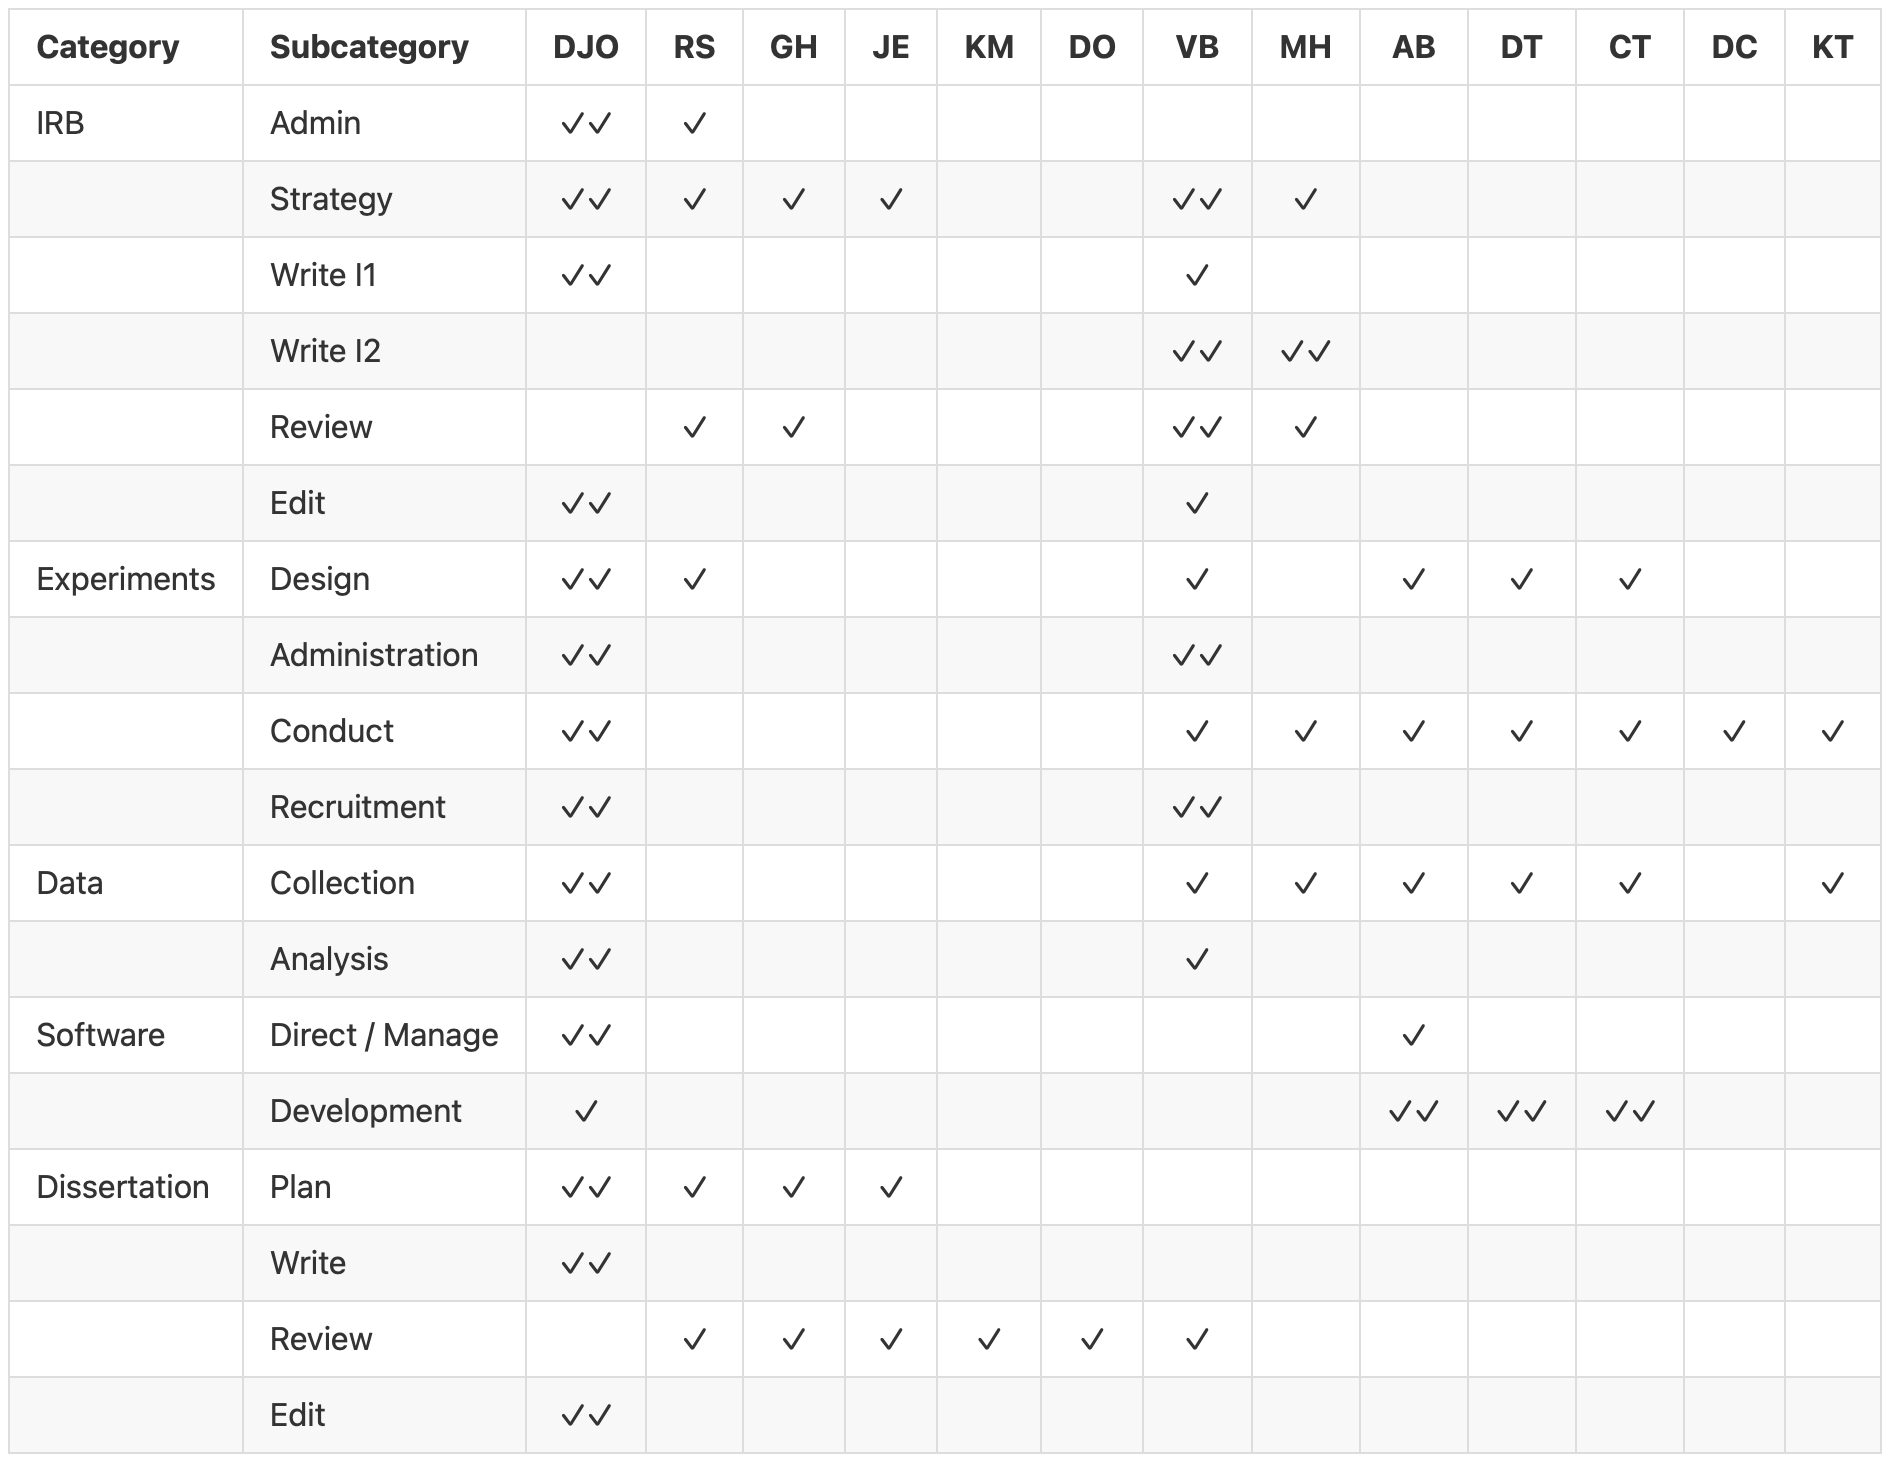Viewport: 1894px width, 1460px height.
Task: Select the Write I2 subcategory label
Action: point(325,351)
